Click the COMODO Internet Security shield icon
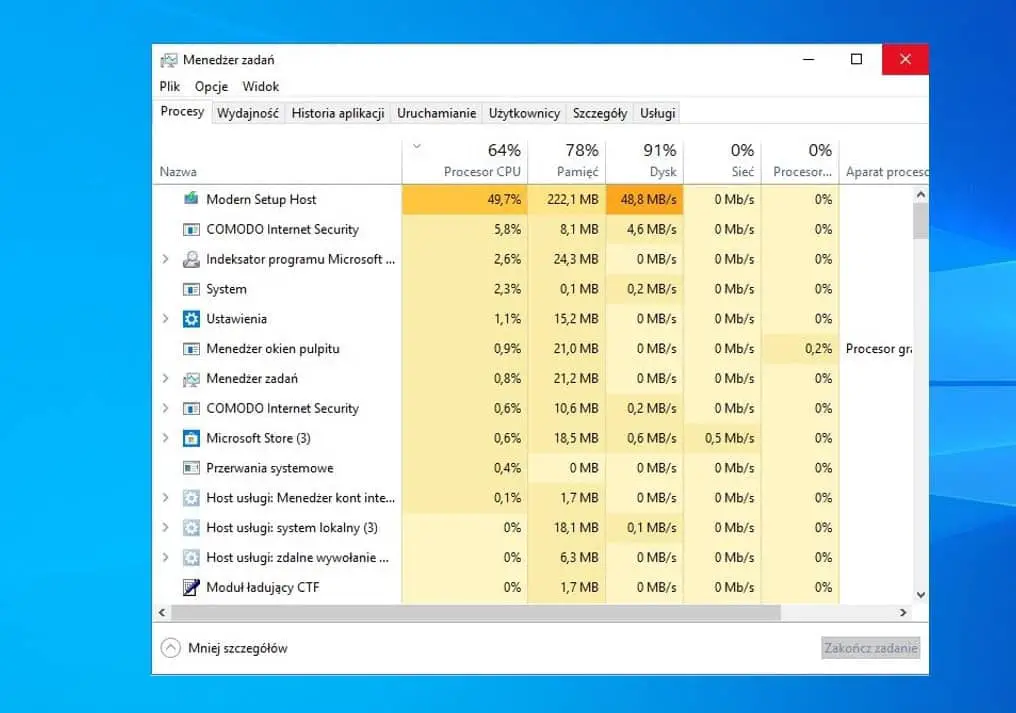Image resolution: width=1016 pixels, height=713 pixels. 190,229
